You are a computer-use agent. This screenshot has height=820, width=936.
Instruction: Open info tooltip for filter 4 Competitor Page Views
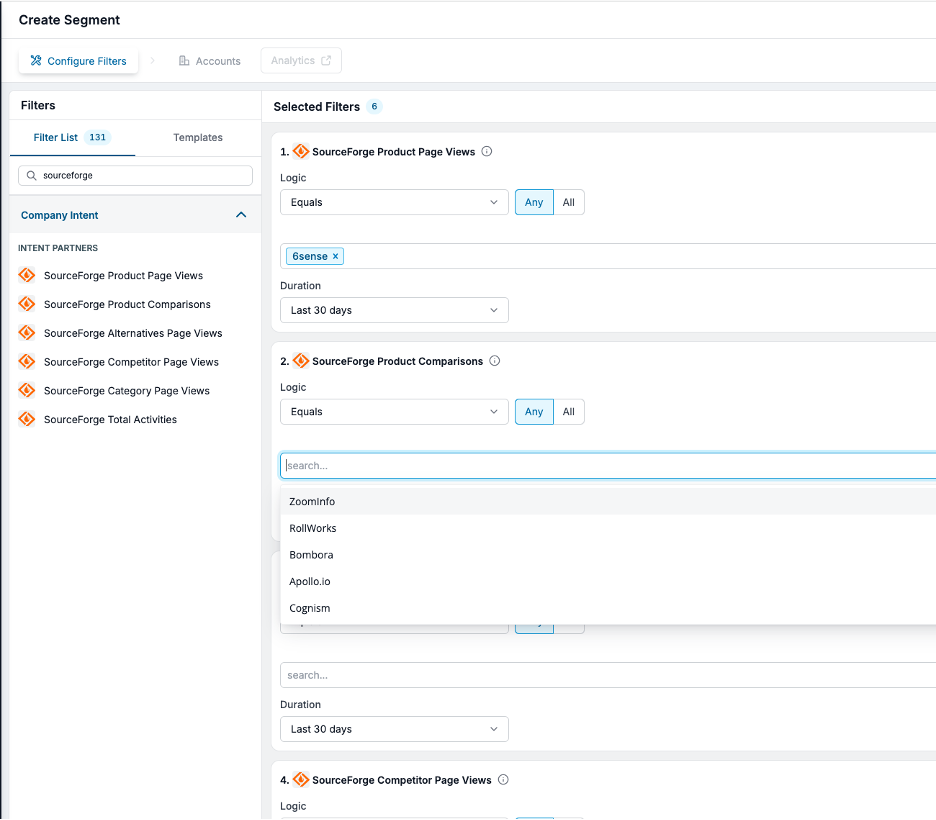[x=503, y=780]
